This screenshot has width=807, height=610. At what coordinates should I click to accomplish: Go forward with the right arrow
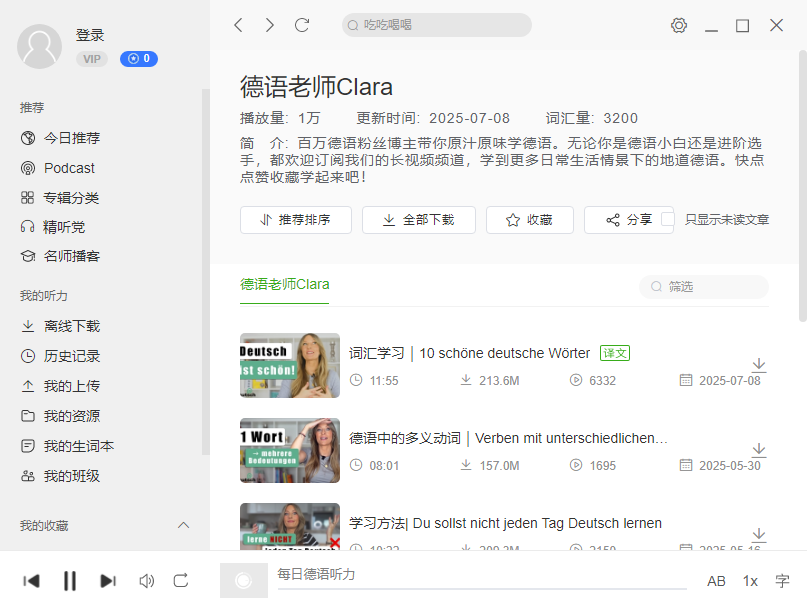269,25
